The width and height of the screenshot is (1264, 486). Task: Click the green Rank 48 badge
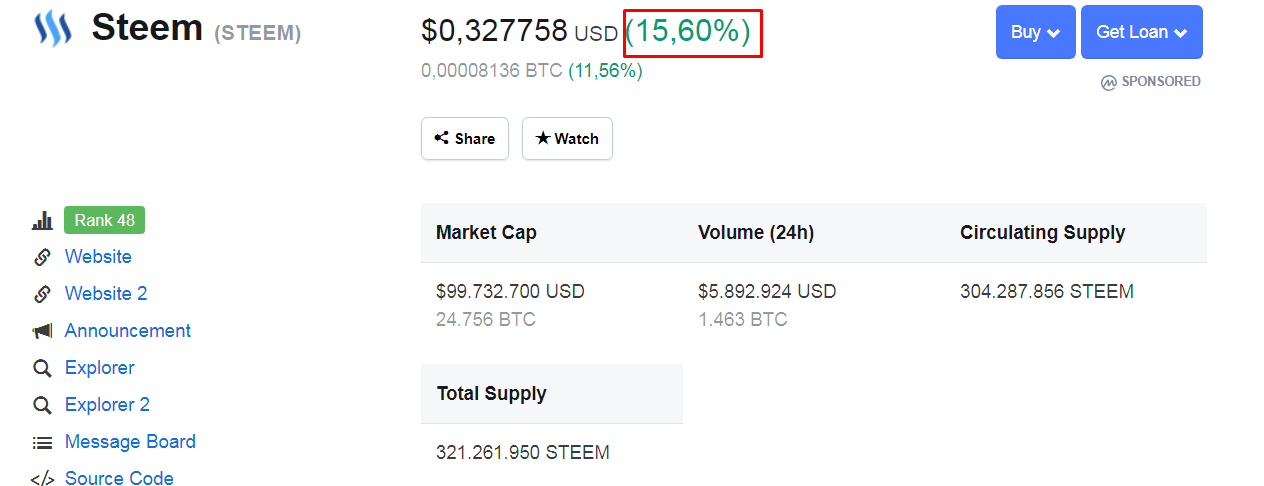point(104,220)
